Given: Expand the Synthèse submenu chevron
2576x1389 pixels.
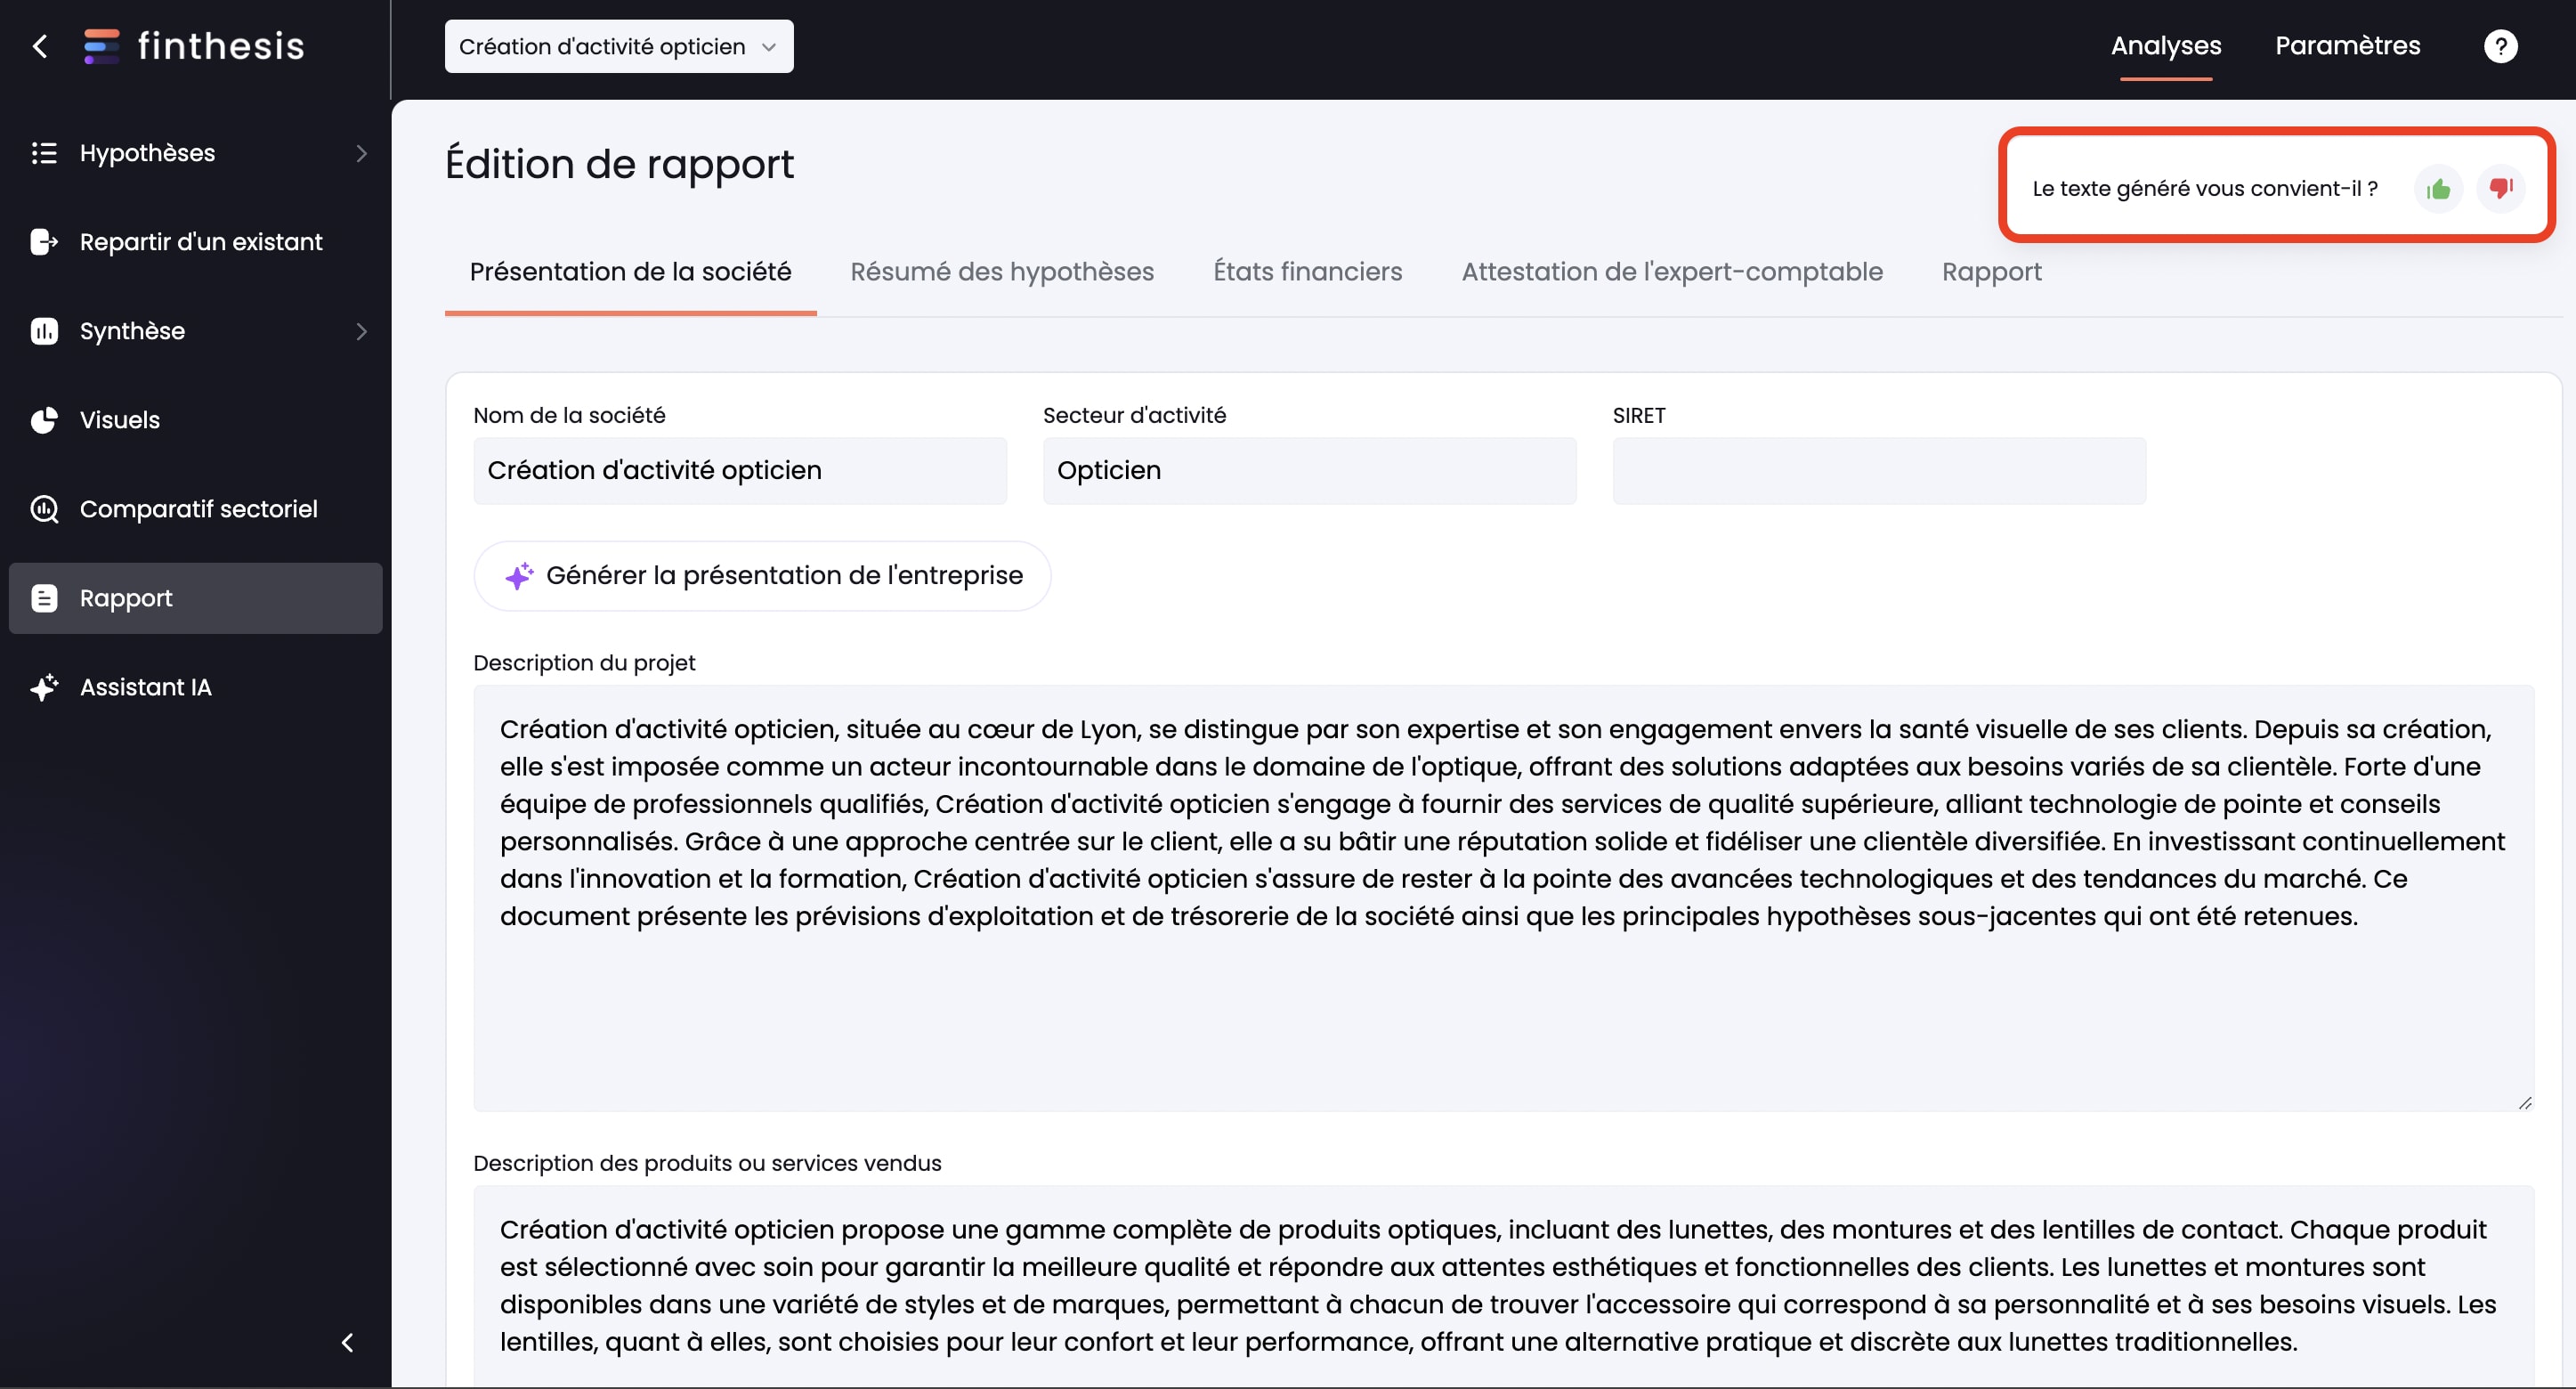Looking at the screenshot, I should point(362,331).
